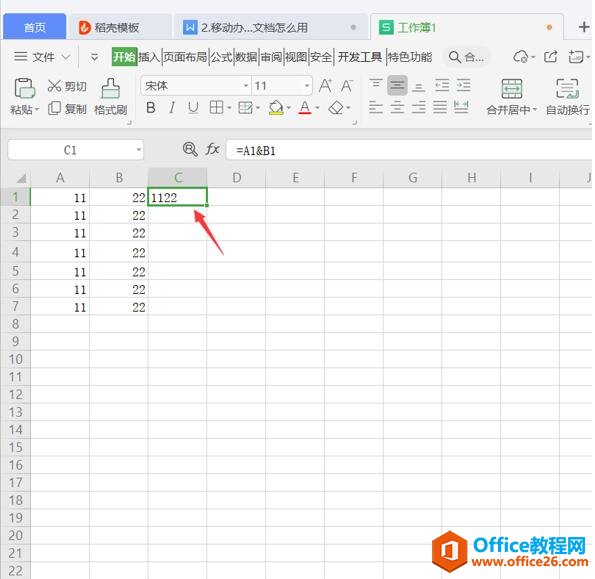Open the Name Box dropdown arrow
595x579 pixels.
[139, 150]
